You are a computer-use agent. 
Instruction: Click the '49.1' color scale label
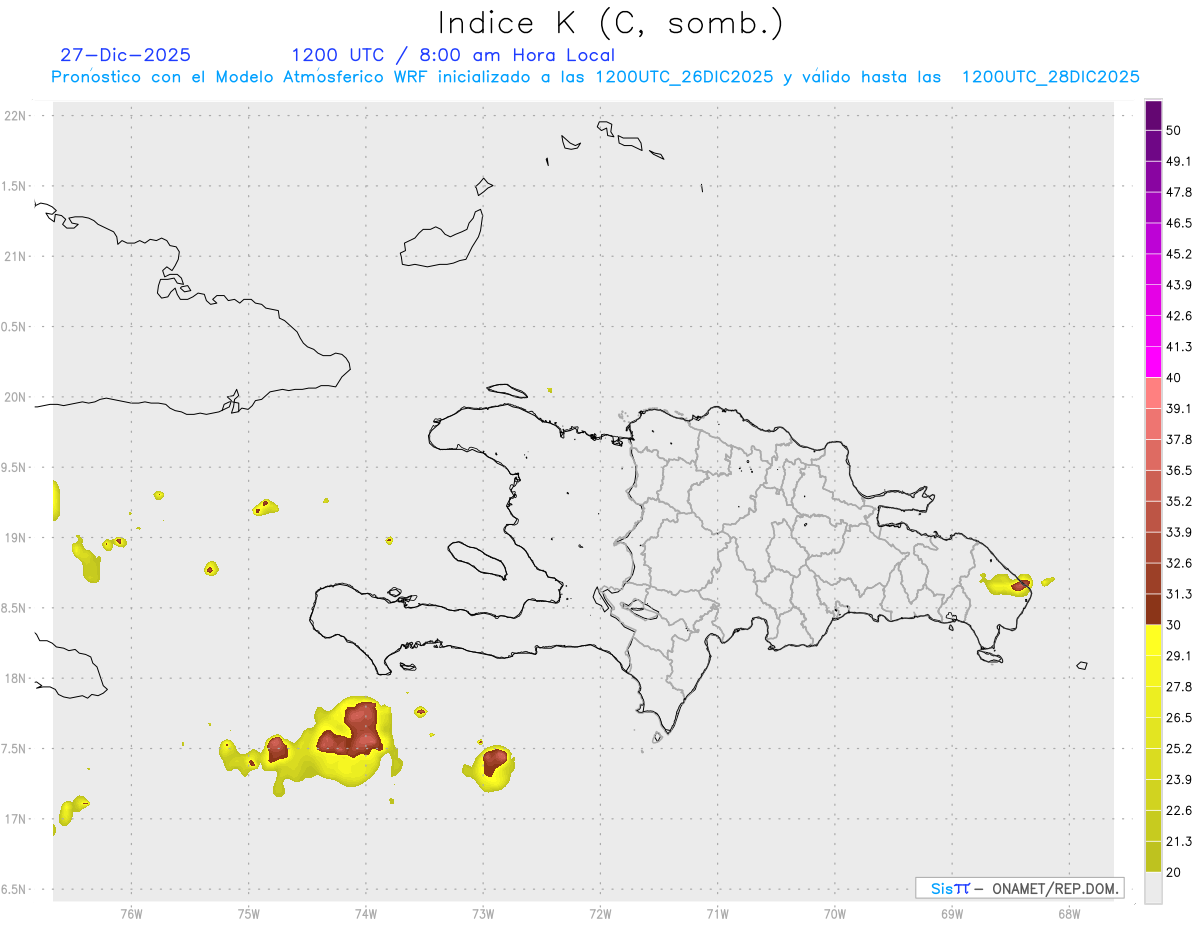[1179, 161]
